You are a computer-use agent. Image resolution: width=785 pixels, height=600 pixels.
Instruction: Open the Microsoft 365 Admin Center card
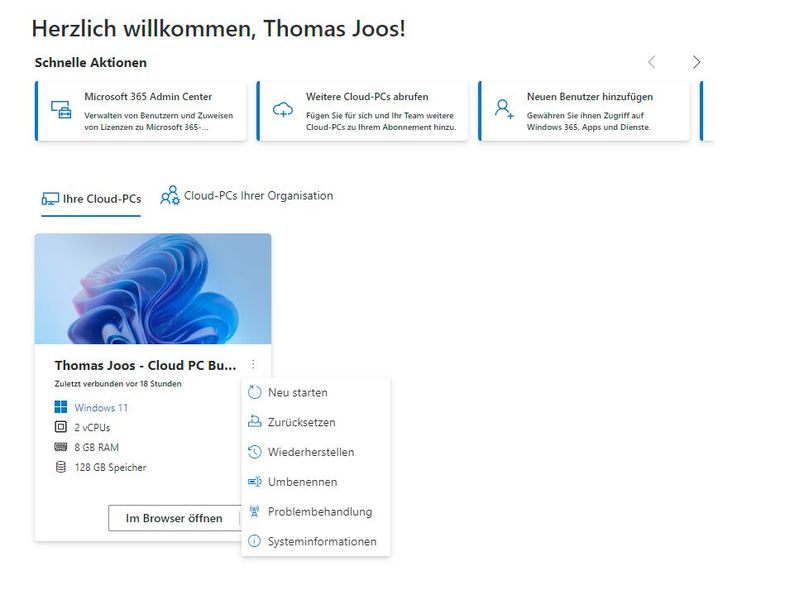click(141, 111)
